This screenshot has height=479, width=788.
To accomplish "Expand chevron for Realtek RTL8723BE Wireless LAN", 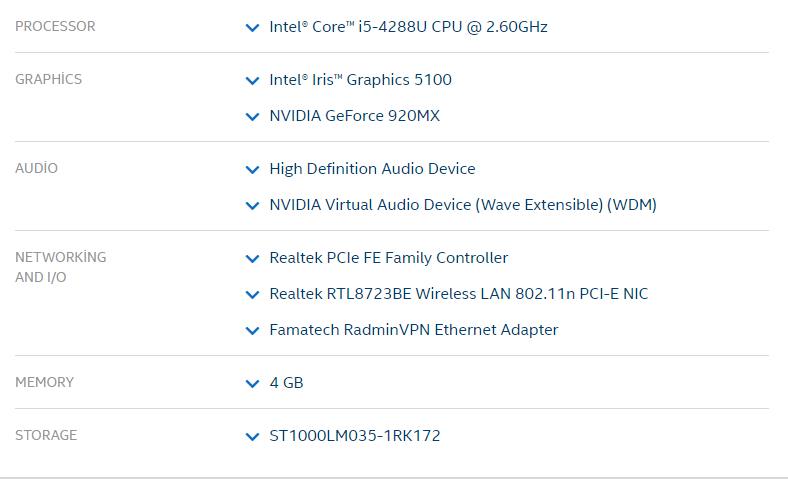I will point(252,295).
